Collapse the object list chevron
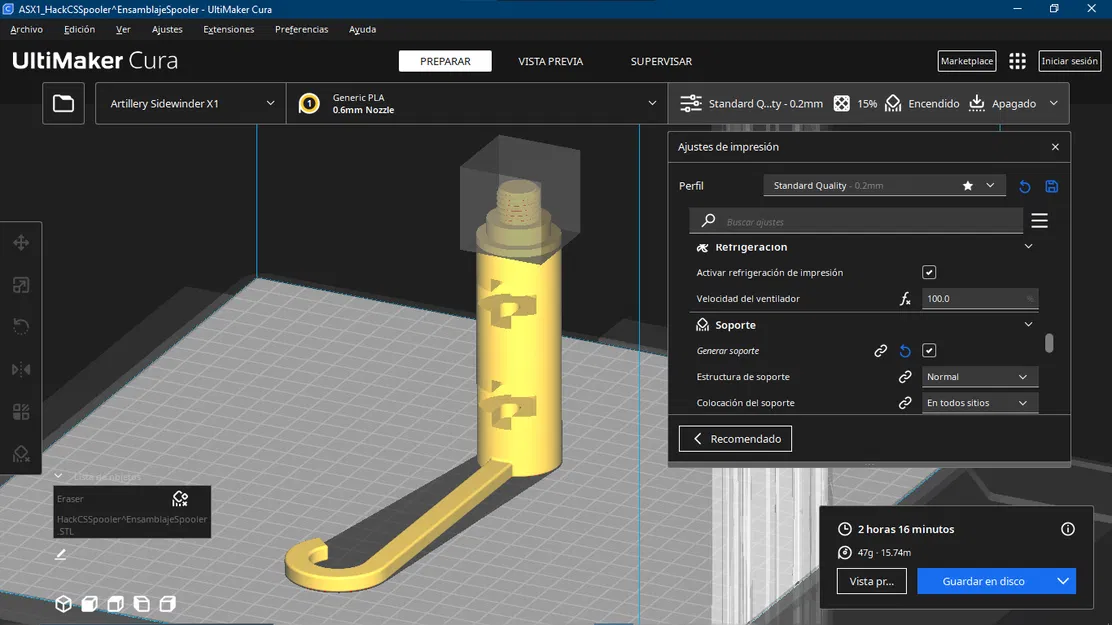 click(58, 476)
